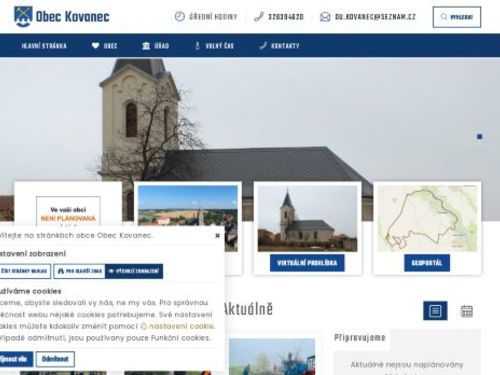Go to Hlavní stránka menu item
Image resolution: width=500 pixels, height=375 pixels.
click(44, 46)
